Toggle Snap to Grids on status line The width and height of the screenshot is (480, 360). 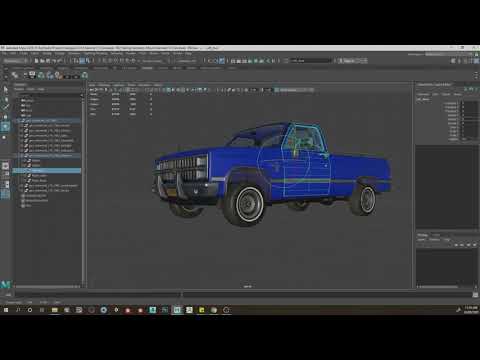[x=105, y=61]
